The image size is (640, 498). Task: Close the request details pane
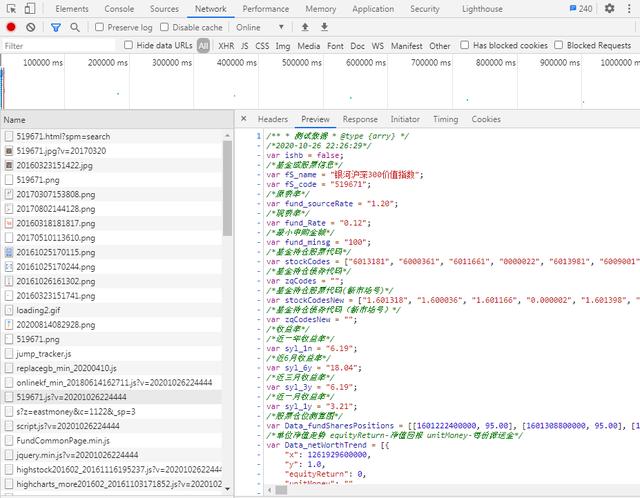pos(244,119)
